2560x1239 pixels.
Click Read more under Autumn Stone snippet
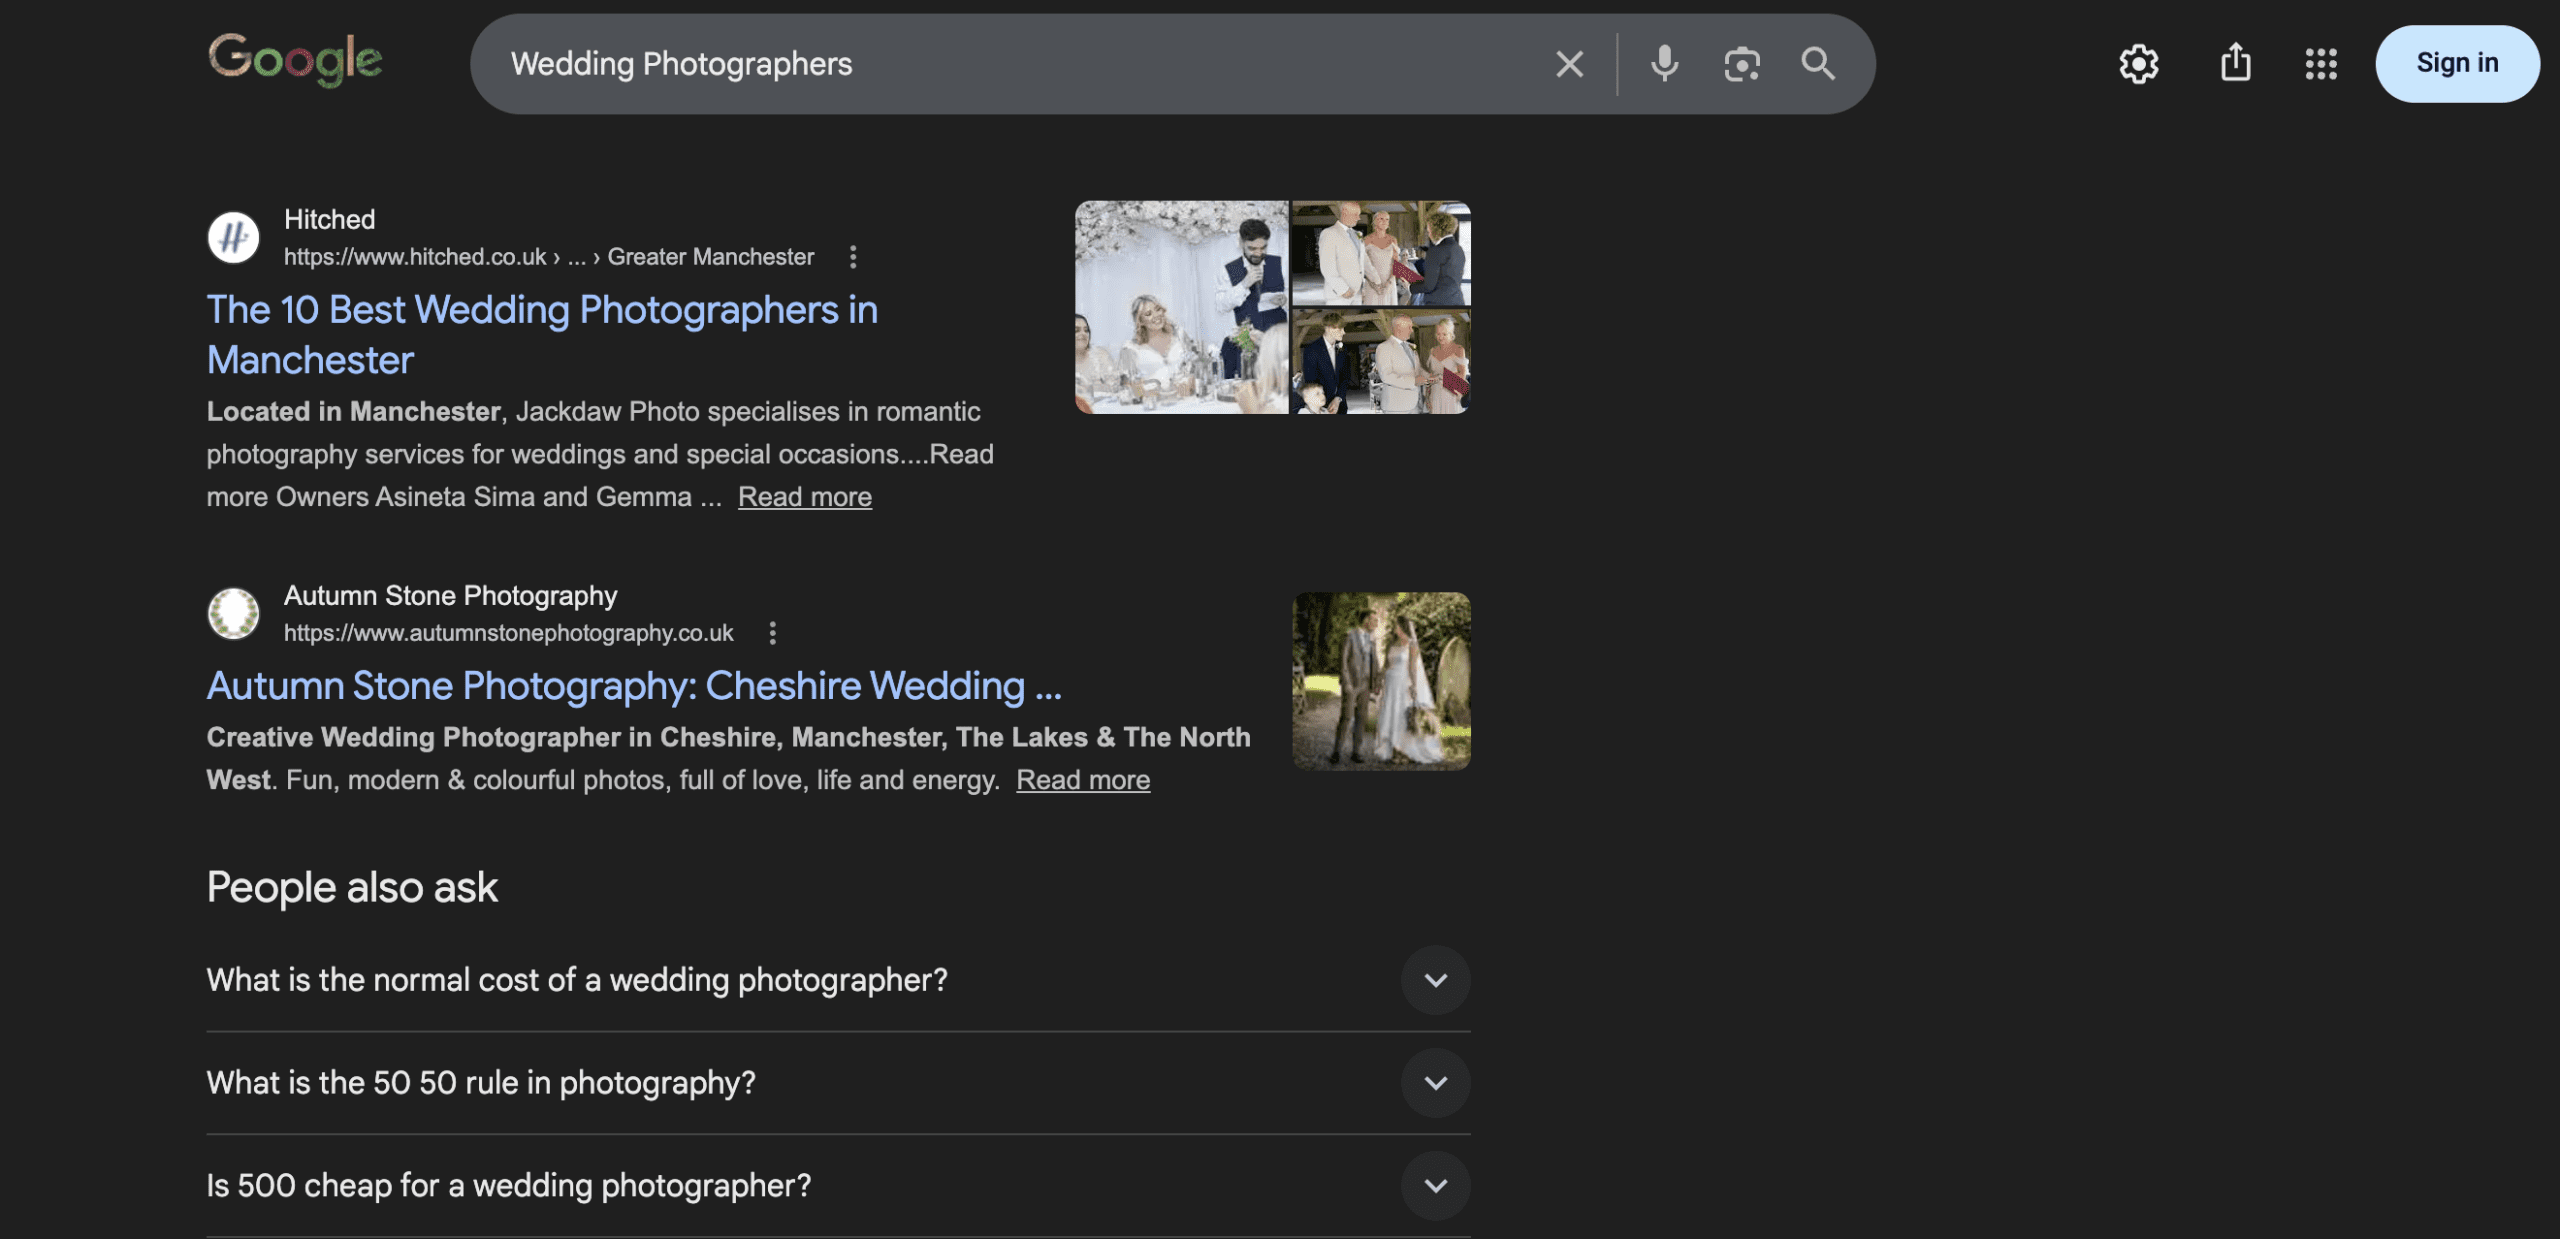tap(1082, 780)
